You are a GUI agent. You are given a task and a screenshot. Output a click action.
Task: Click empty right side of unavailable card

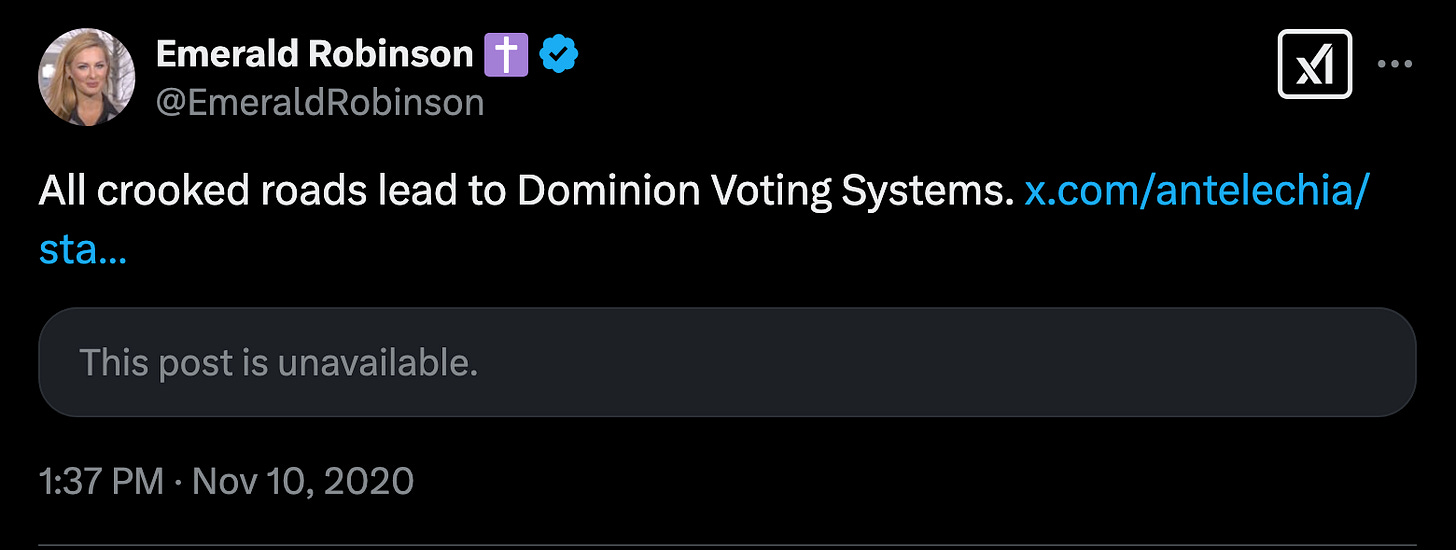point(1100,362)
